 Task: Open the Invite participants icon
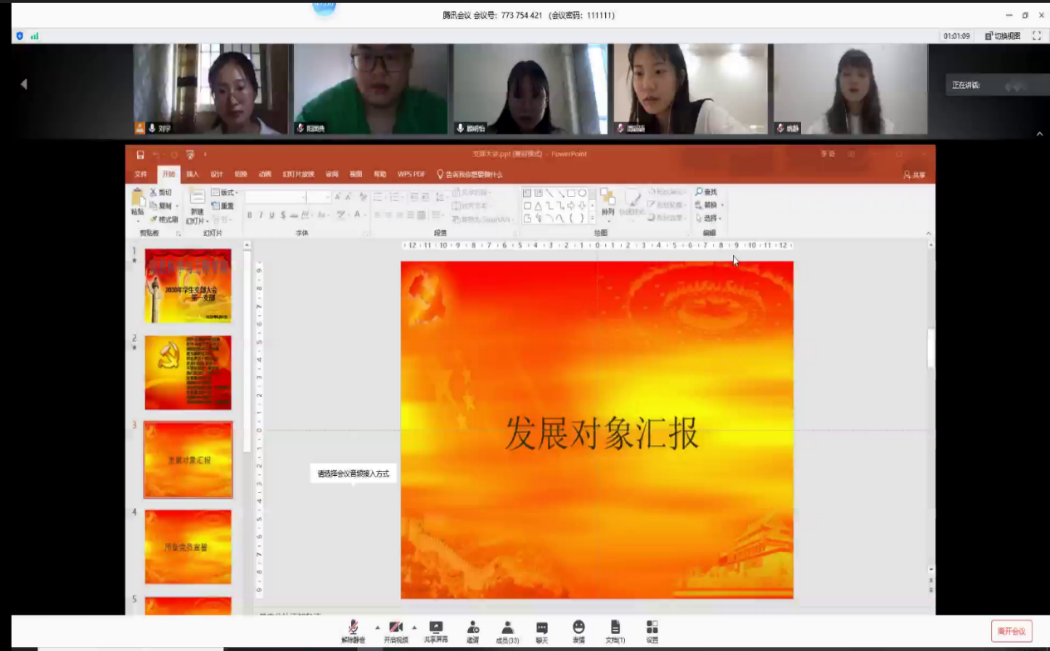(472, 630)
